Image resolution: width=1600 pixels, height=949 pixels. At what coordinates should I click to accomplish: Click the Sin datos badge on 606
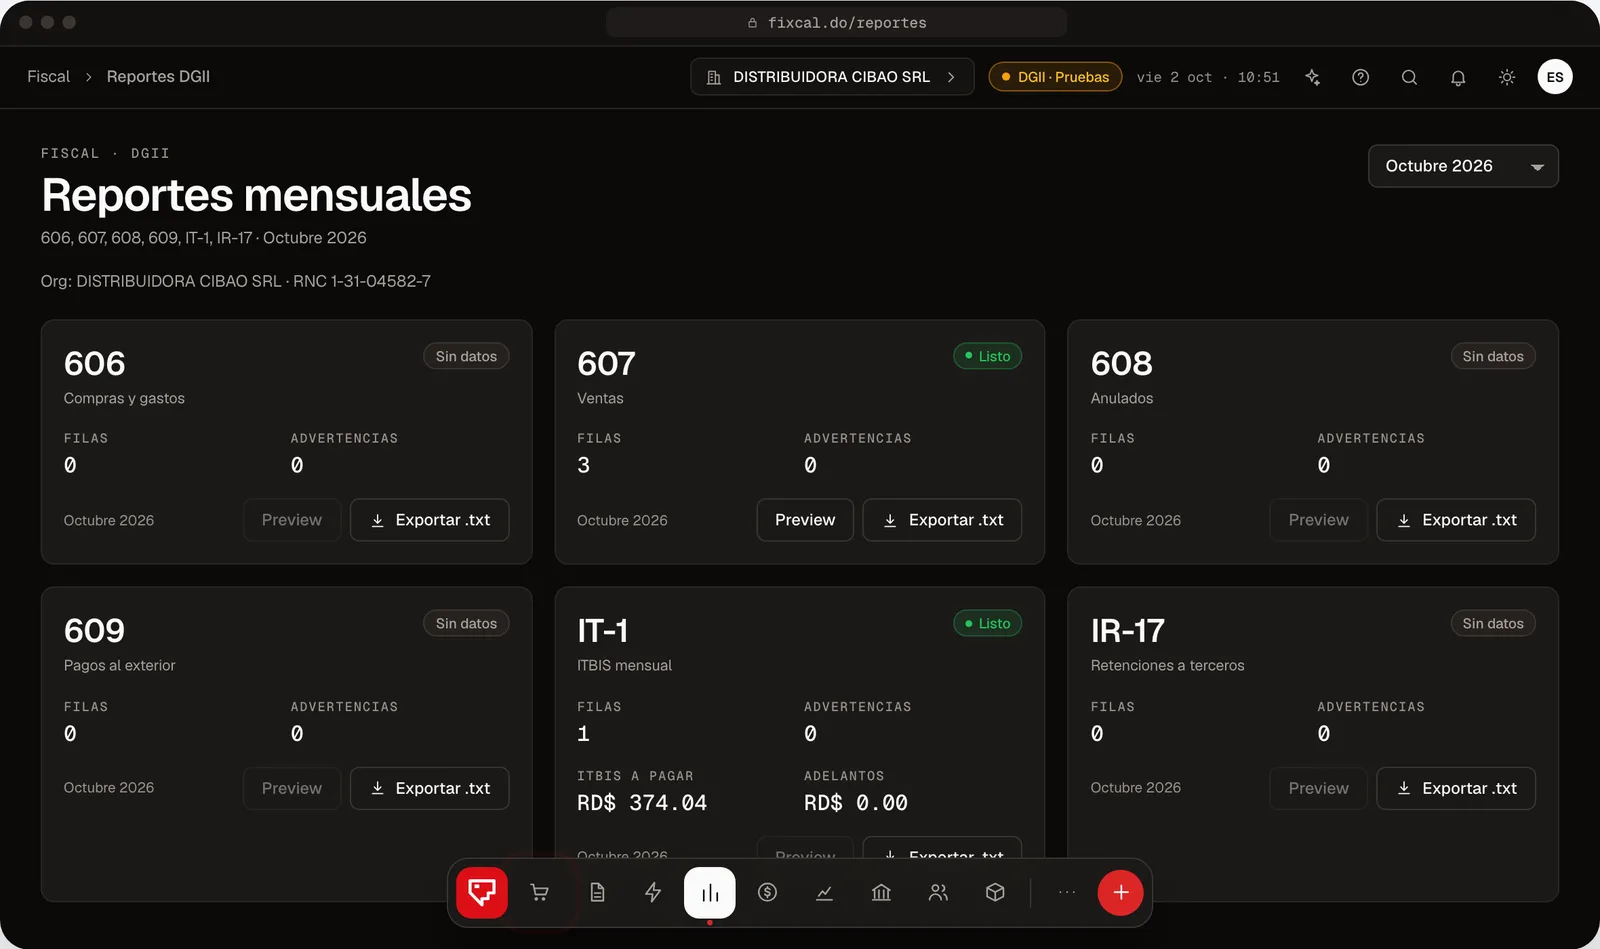[466, 356]
